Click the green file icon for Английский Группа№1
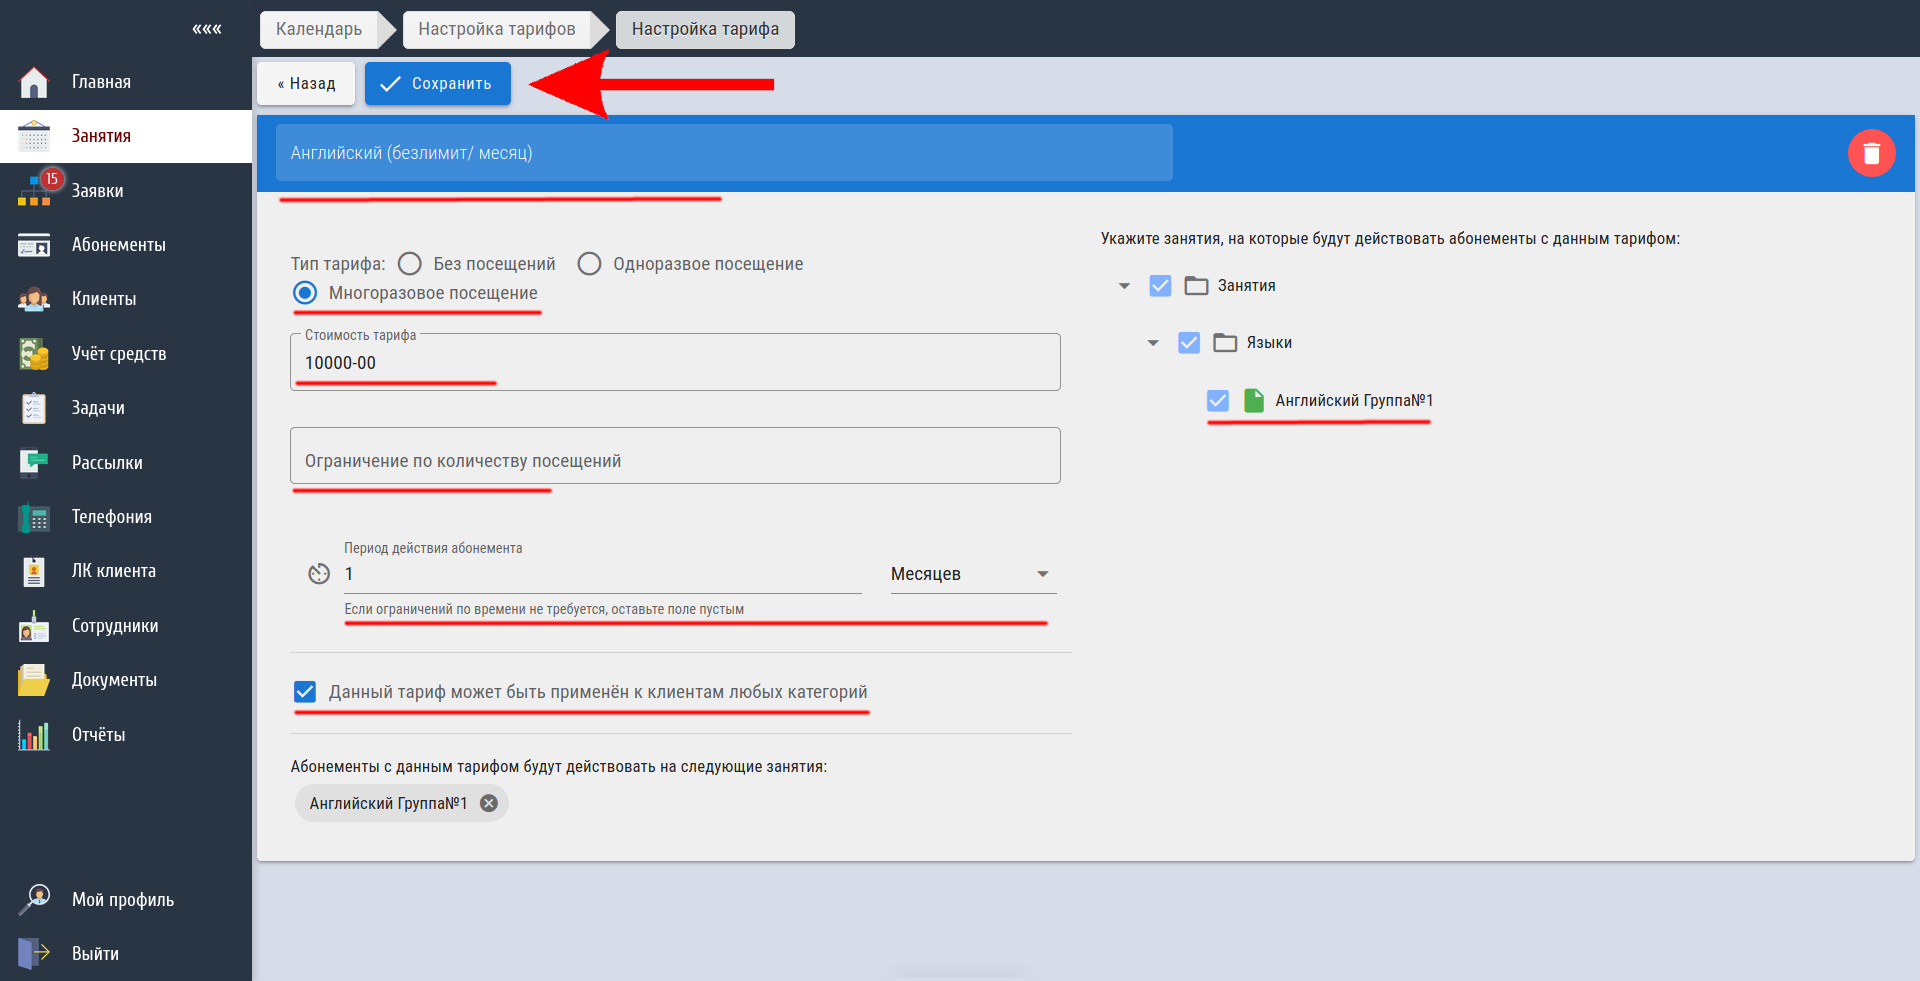The height and width of the screenshot is (981, 1920). pos(1253,401)
